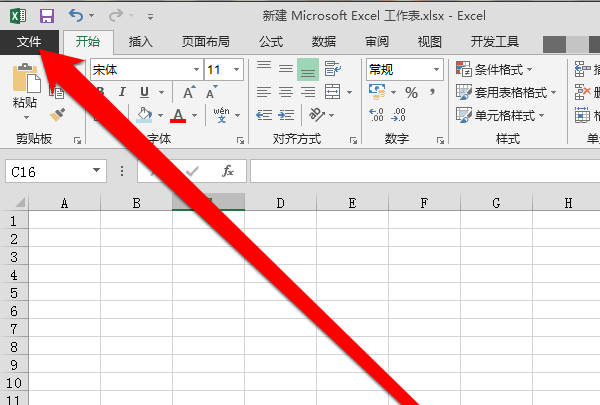This screenshot has width=600, height=405.
Task: Click inside the formula bar
Action: point(425,171)
